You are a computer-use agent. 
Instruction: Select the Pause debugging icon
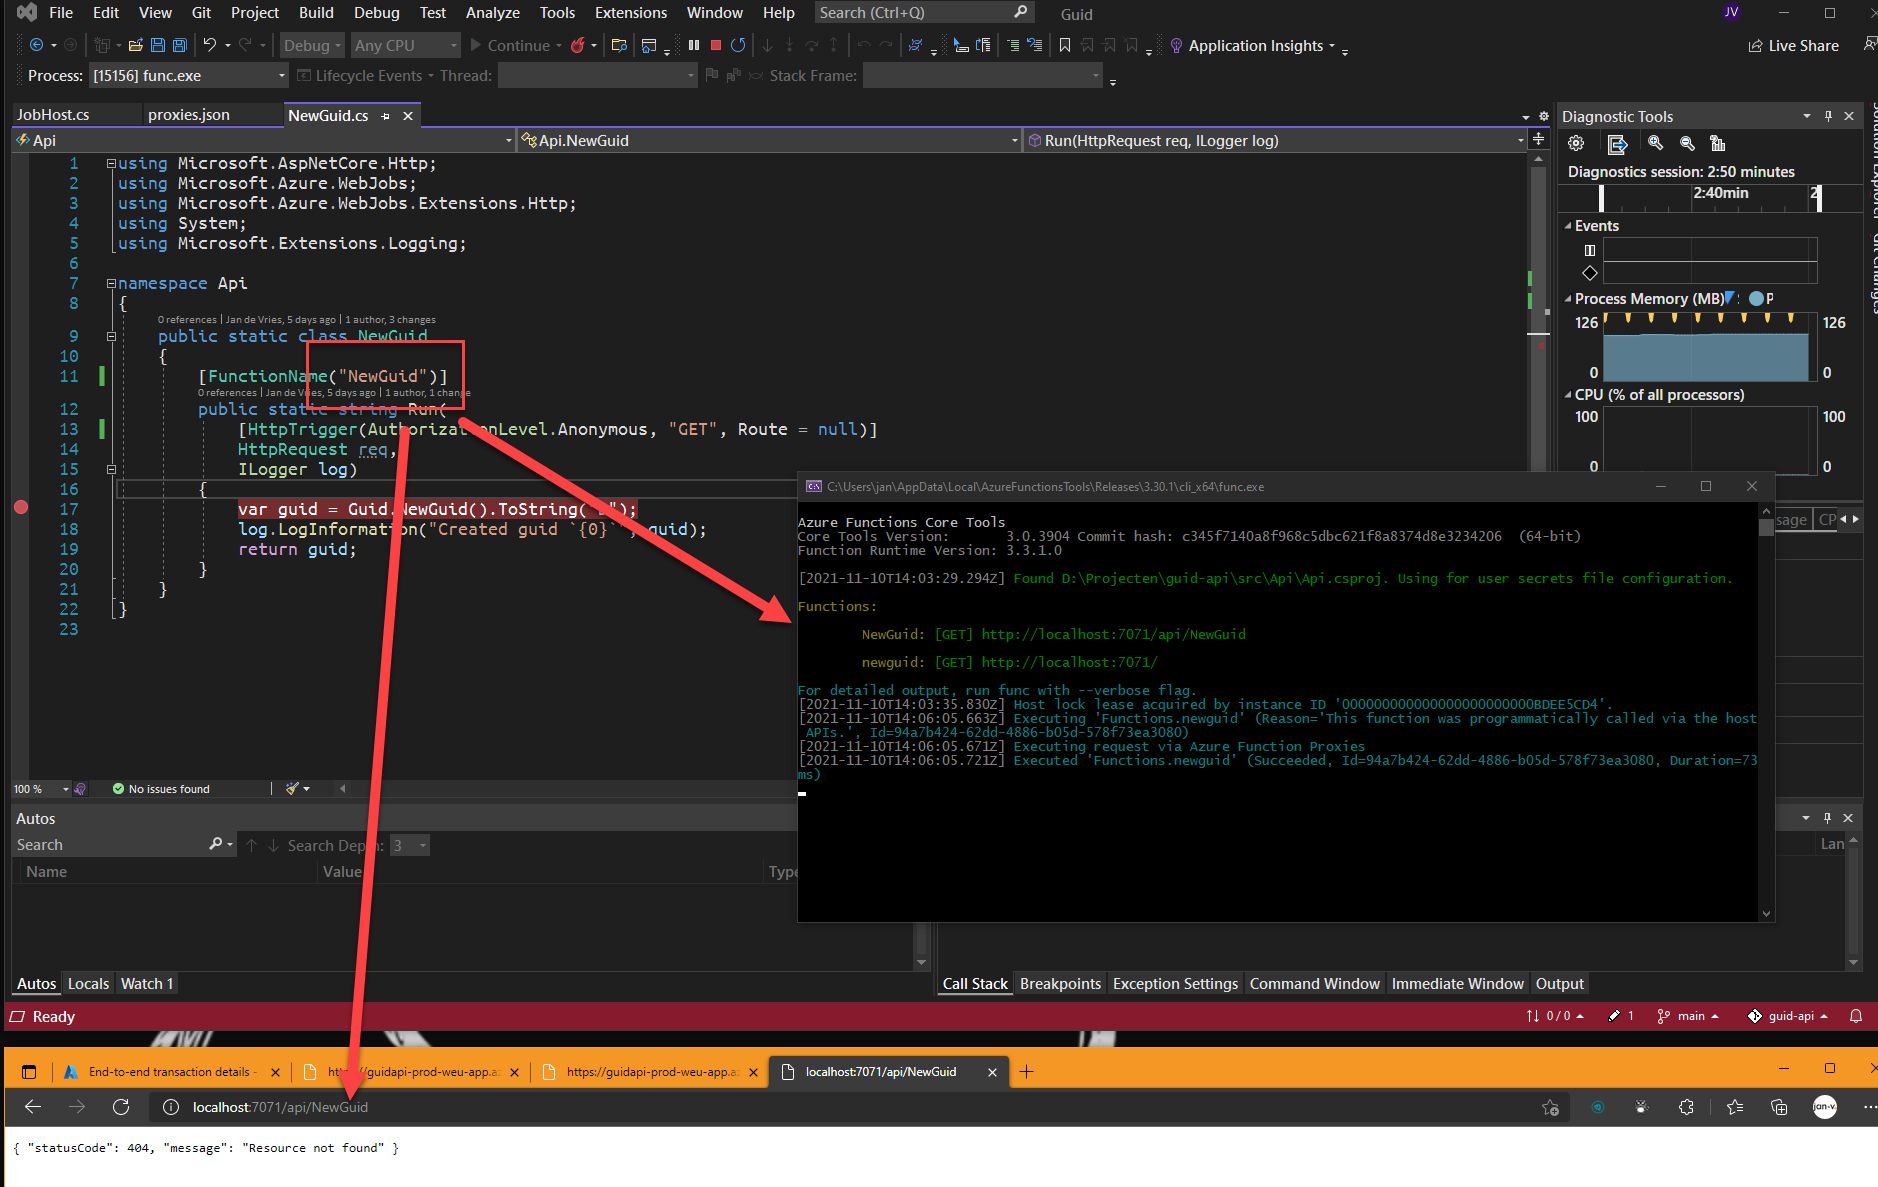694,45
